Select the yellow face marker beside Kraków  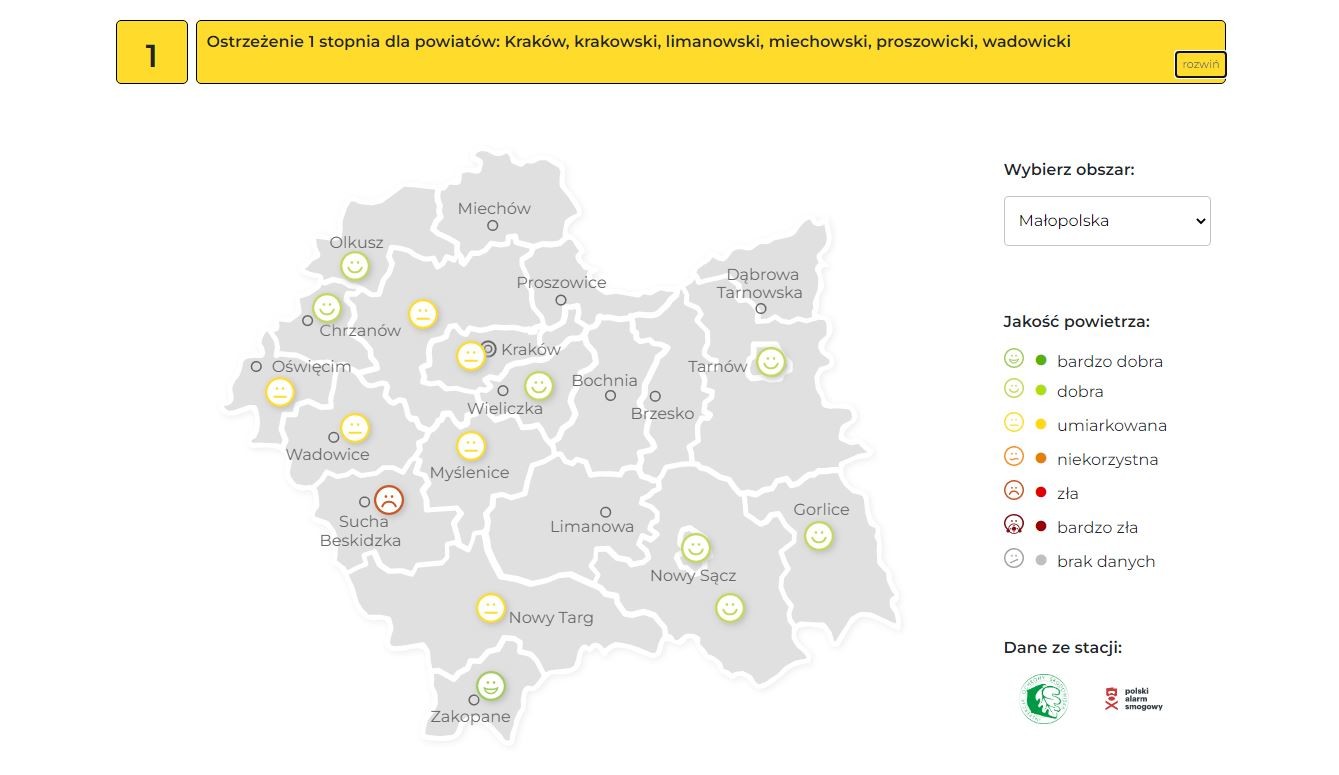coord(470,356)
